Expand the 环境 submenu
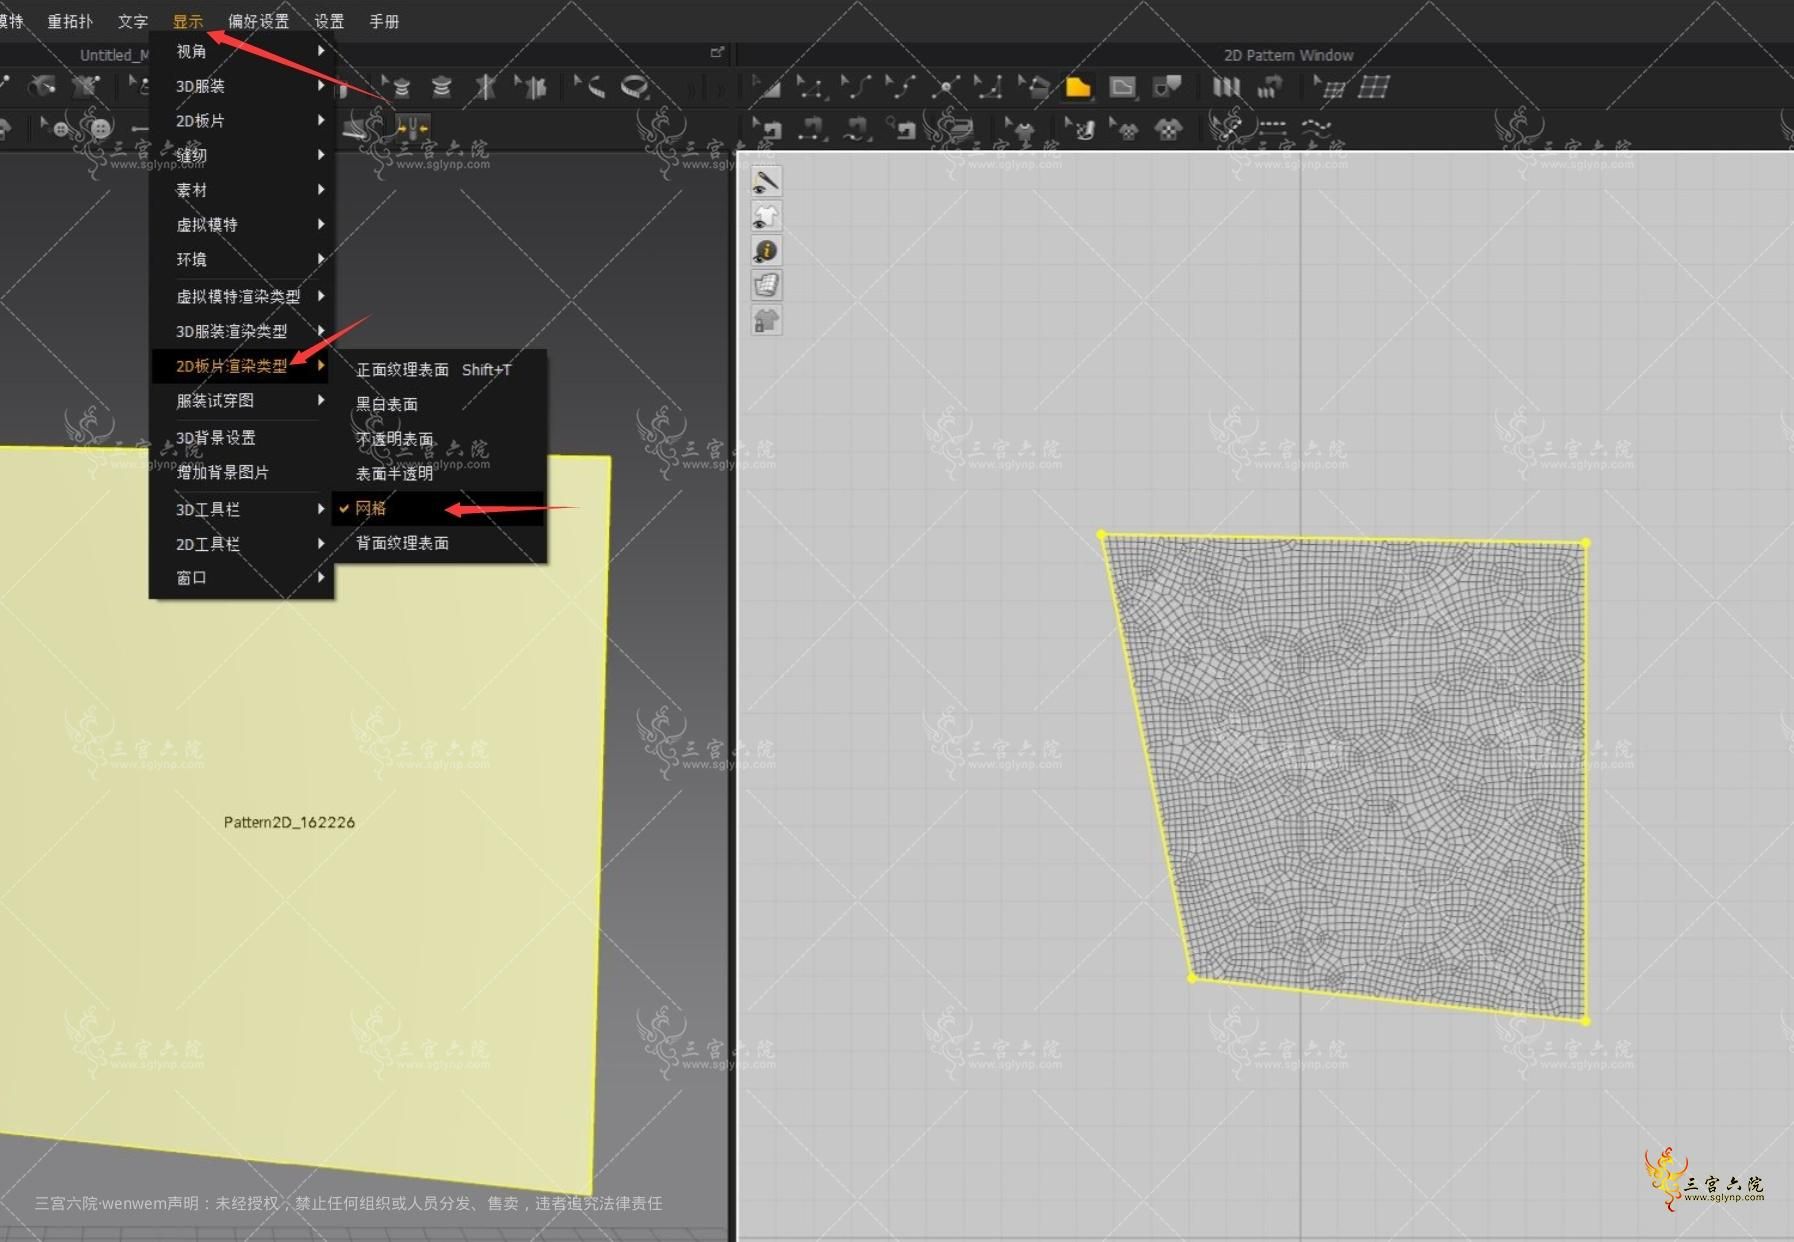Screen dimensions: 1794x1242 click(x=241, y=259)
